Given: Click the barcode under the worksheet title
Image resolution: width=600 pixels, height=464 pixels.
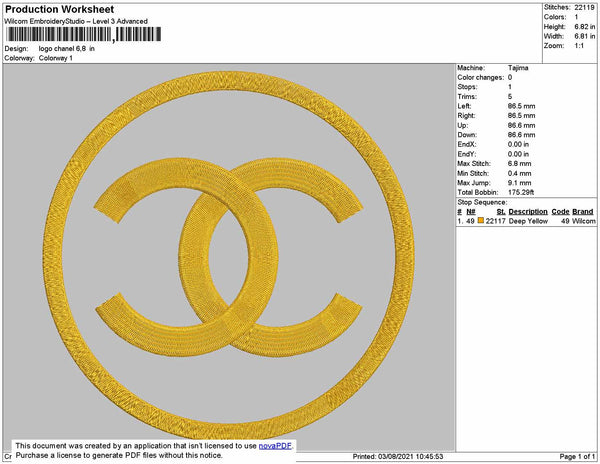Looking at the screenshot, I should click(x=83, y=34).
